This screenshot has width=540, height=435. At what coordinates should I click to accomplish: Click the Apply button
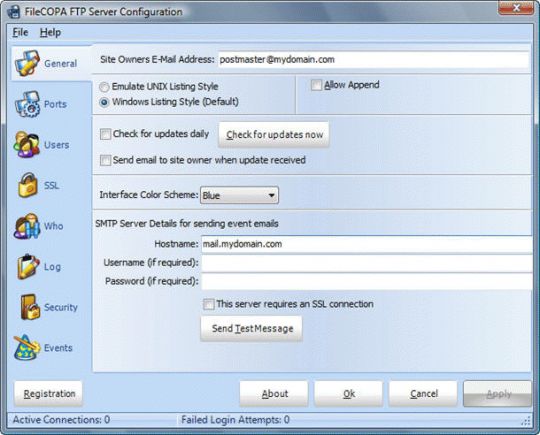tap(498, 394)
